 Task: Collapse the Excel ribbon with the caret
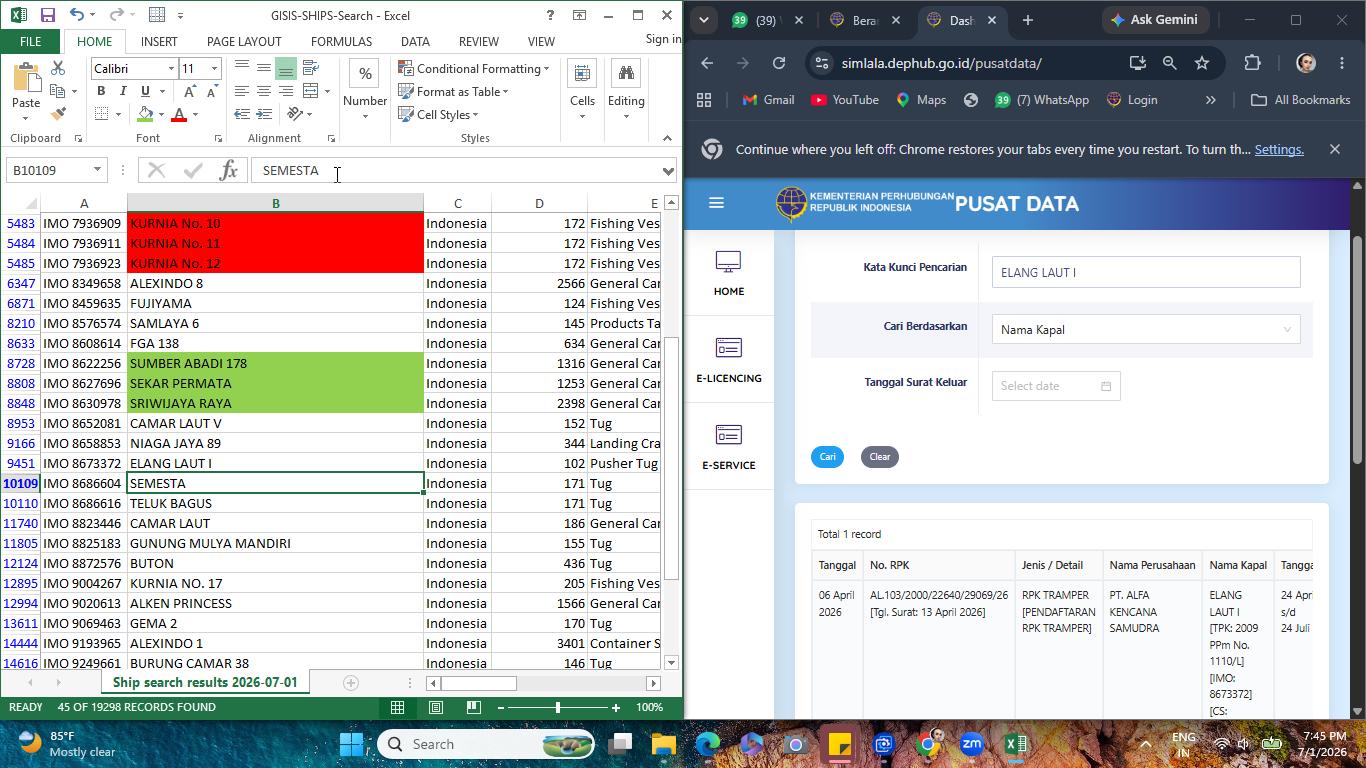(x=667, y=138)
